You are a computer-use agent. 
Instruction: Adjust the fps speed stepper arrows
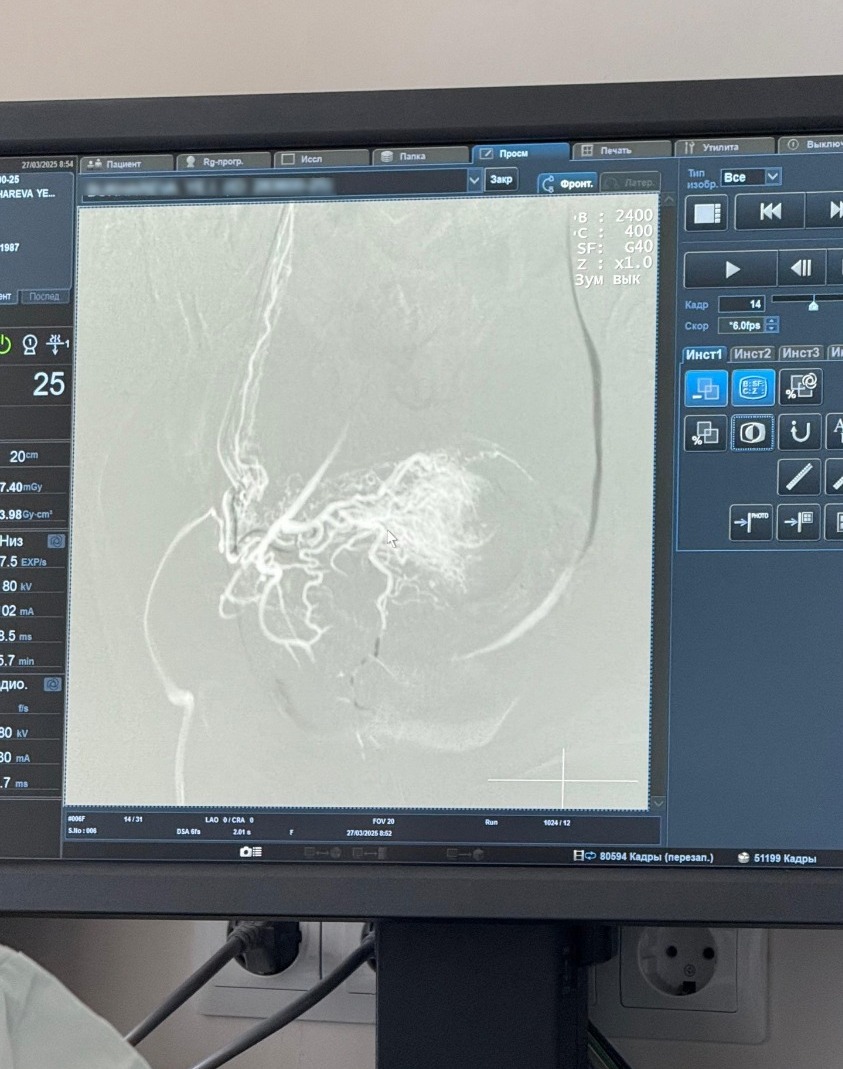pyautogui.click(x=771, y=326)
